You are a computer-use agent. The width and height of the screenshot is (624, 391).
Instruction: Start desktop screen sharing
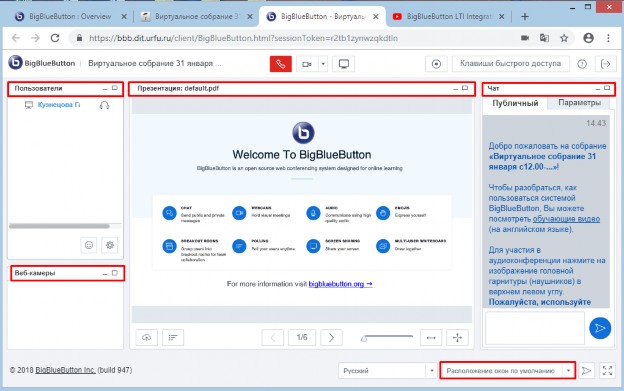click(343, 64)
